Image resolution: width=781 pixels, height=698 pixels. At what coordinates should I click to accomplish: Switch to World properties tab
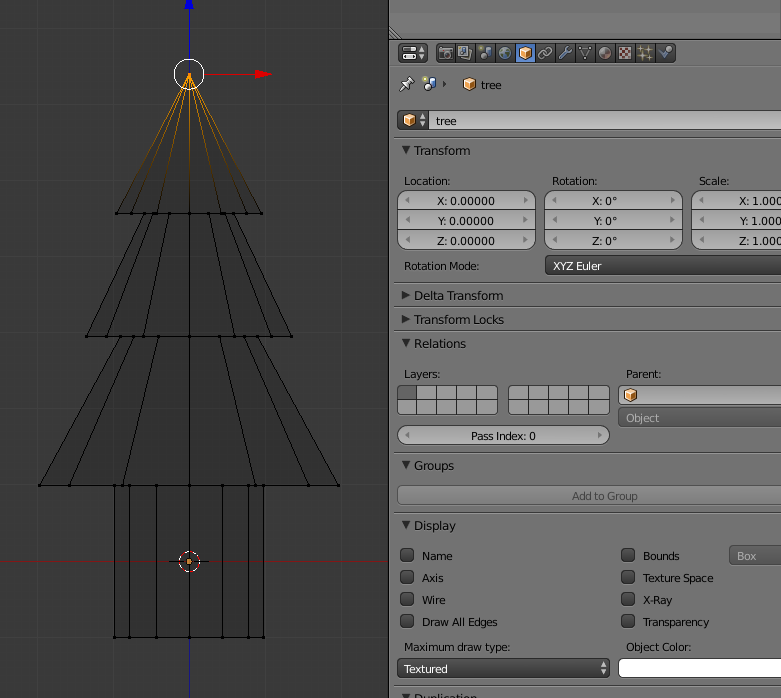point(505,53)
